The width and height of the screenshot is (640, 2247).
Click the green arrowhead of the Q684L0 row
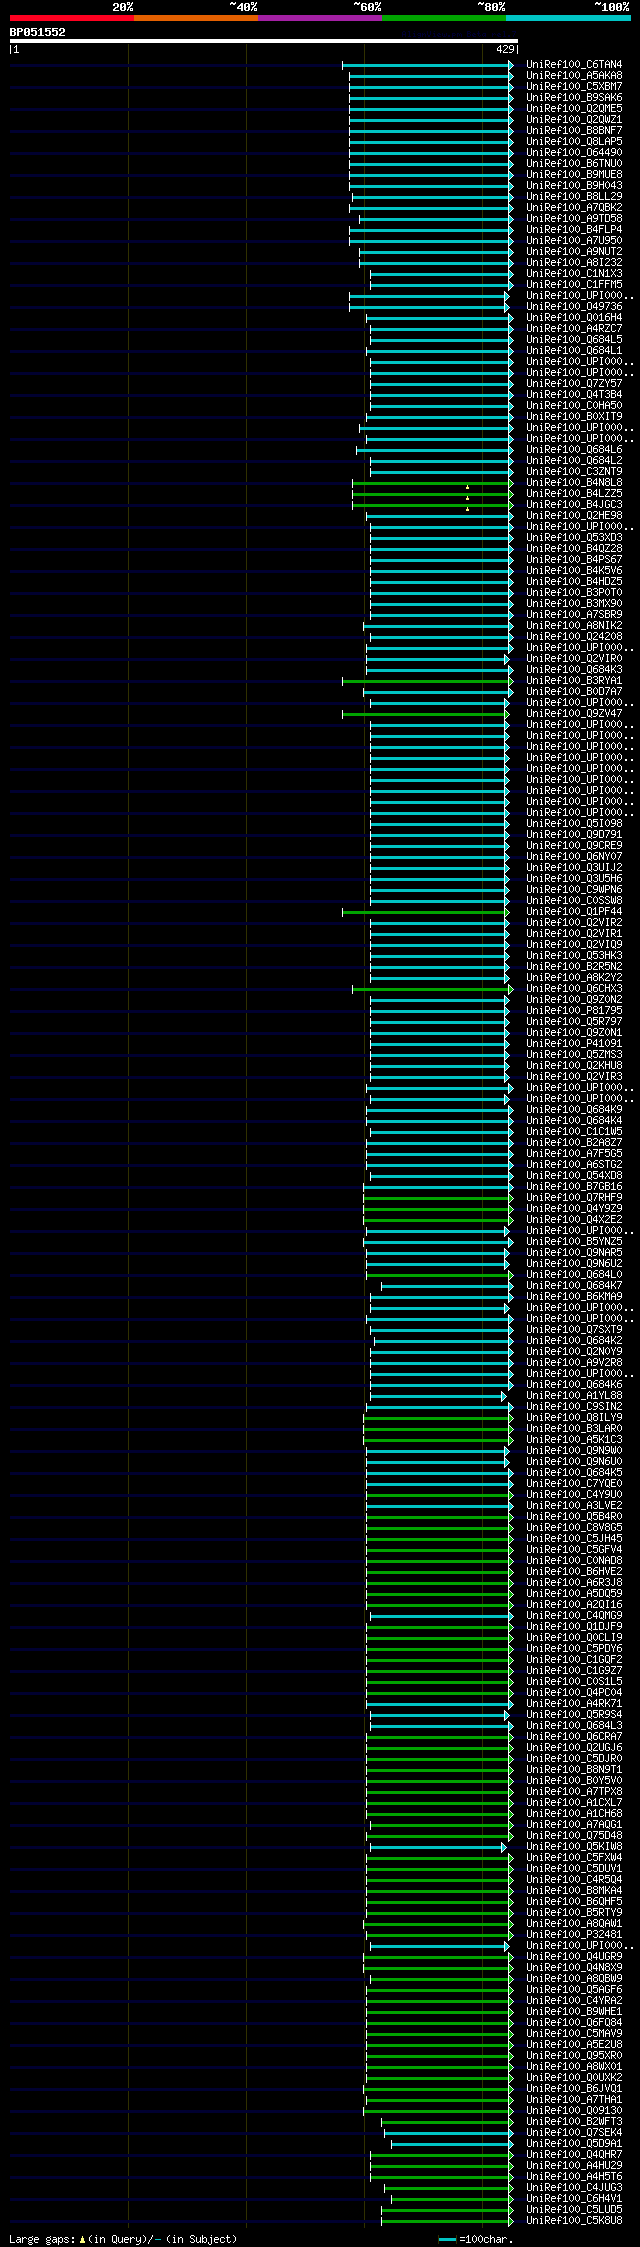coord(510,1275)
